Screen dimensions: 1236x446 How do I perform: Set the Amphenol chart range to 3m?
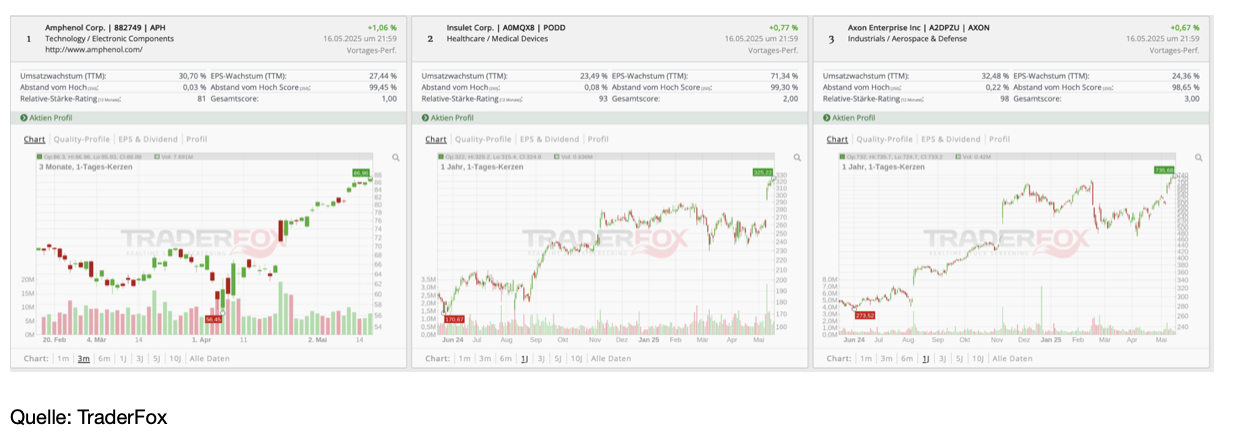pos(84,358)
